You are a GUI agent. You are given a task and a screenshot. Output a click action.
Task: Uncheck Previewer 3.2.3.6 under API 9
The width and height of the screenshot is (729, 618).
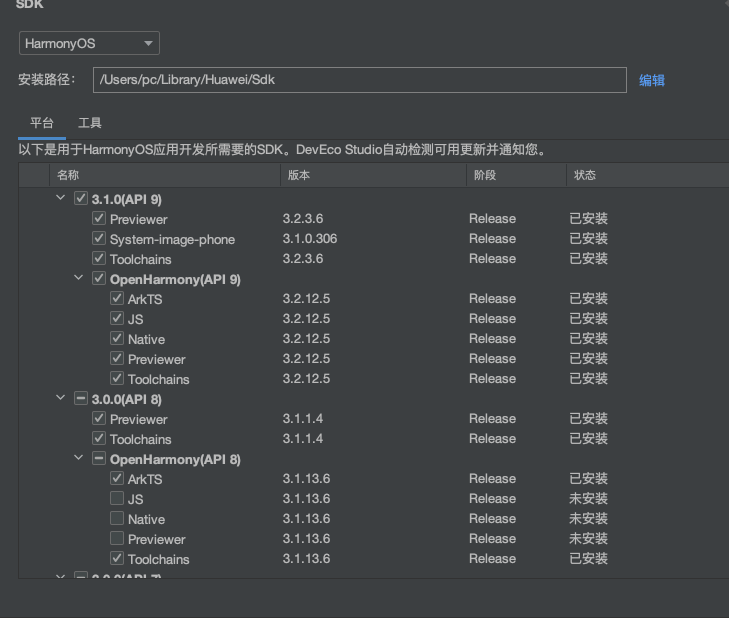coord(99,218)
